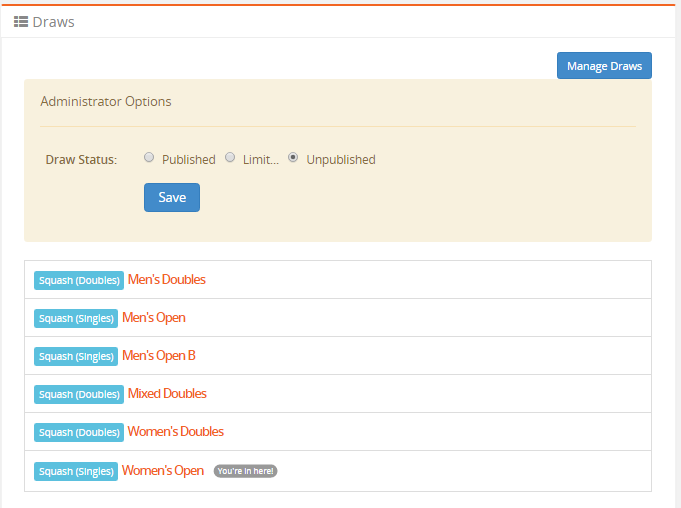Open the Men's Open draw
The height and width of the screenshot is (508, 681).
[153, 318]
